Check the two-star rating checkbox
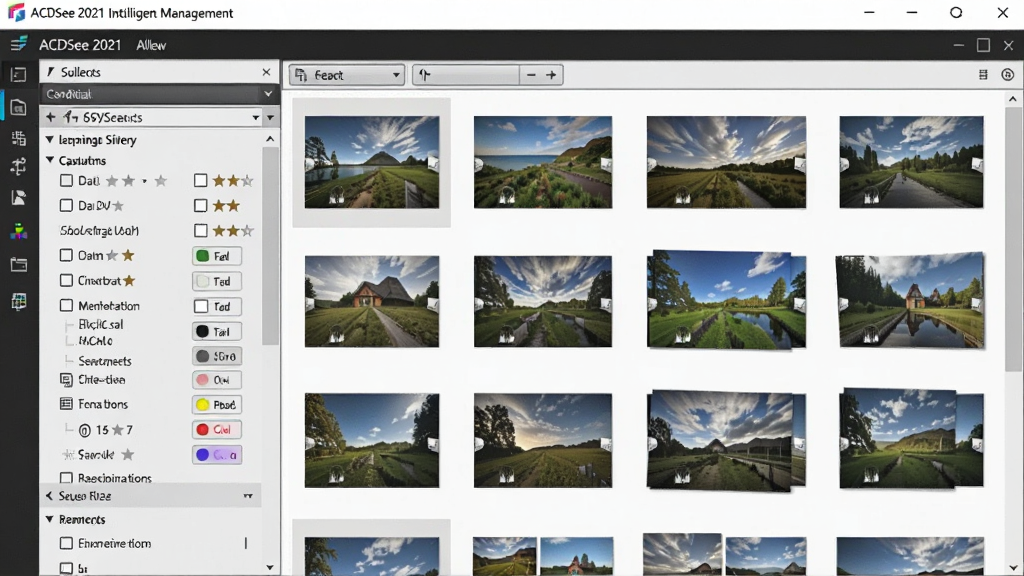The height and width of the screenshot is (576, 1024). (200, 206)
